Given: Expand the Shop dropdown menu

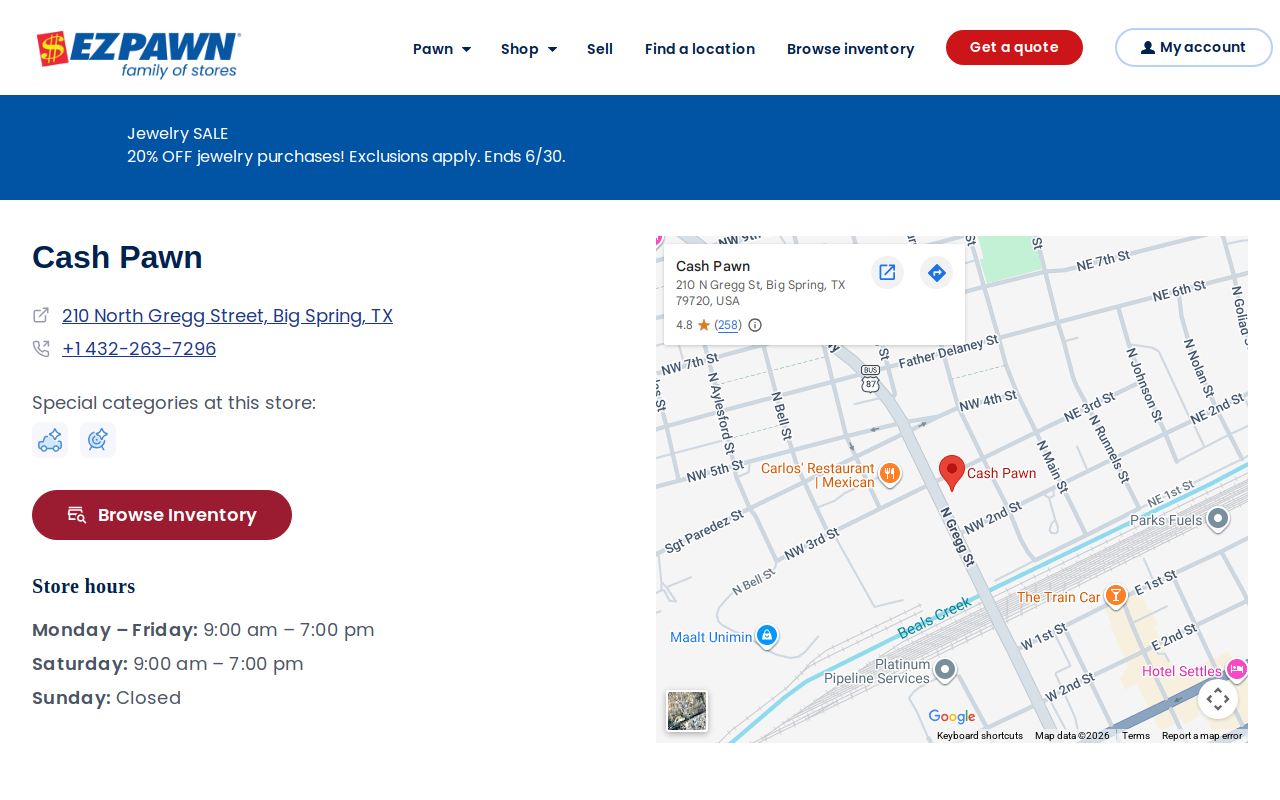Looking at the screenshot, I should (529, 49).
